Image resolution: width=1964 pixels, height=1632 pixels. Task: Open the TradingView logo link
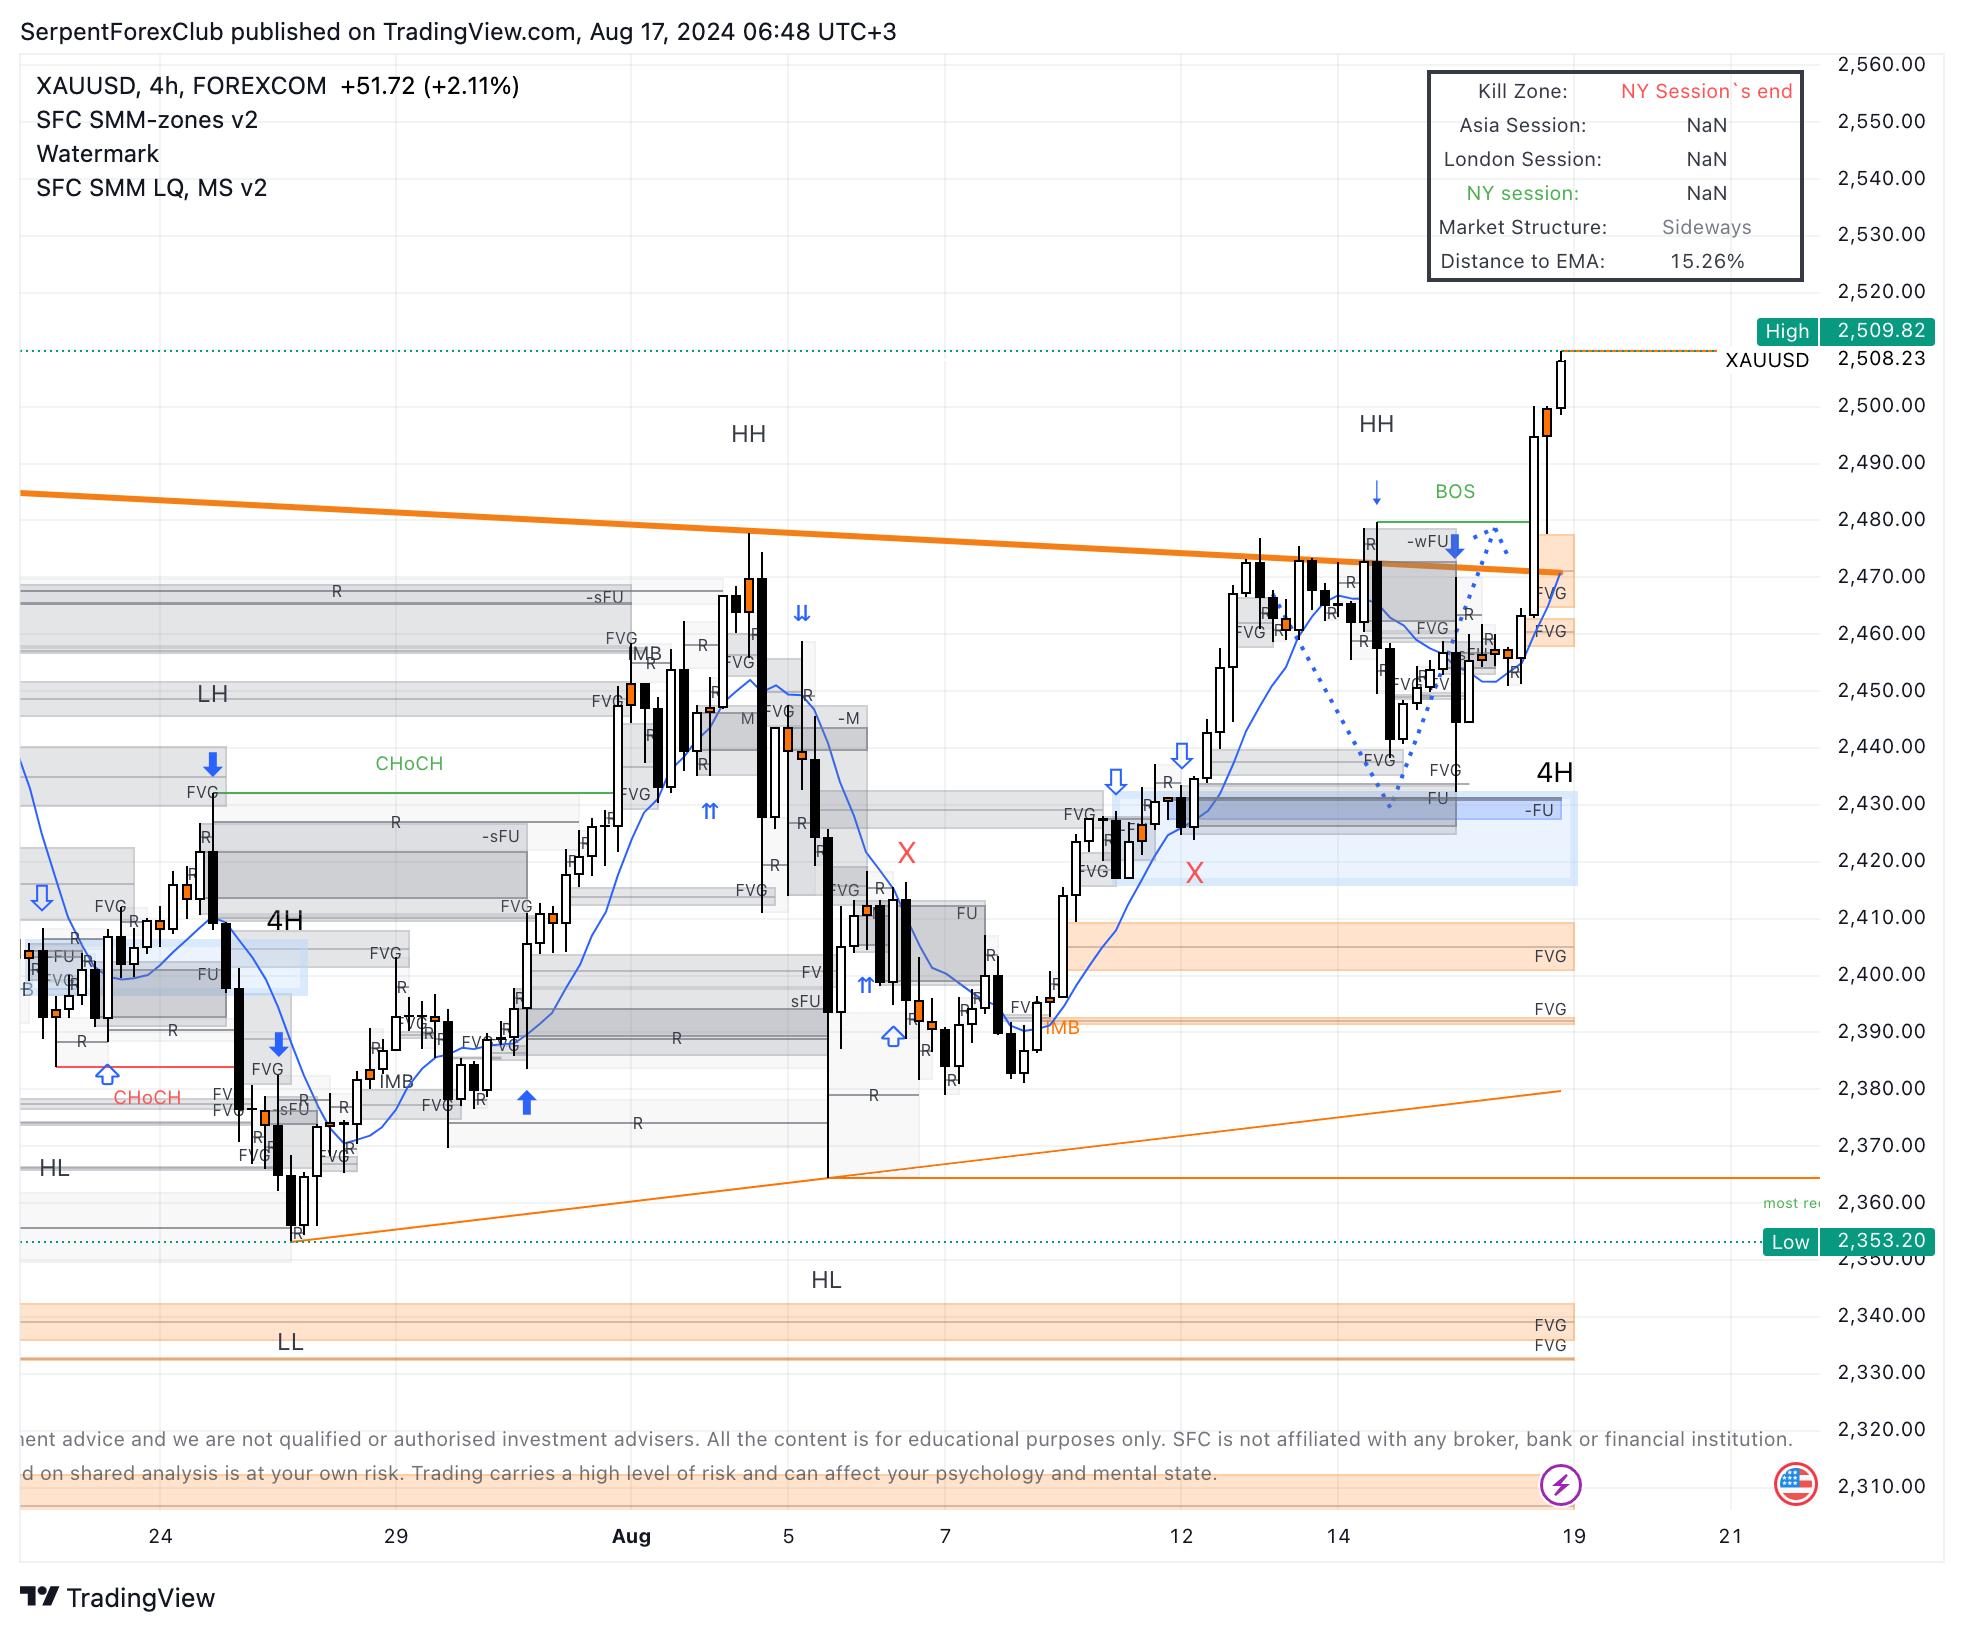tap(118, 1598)
